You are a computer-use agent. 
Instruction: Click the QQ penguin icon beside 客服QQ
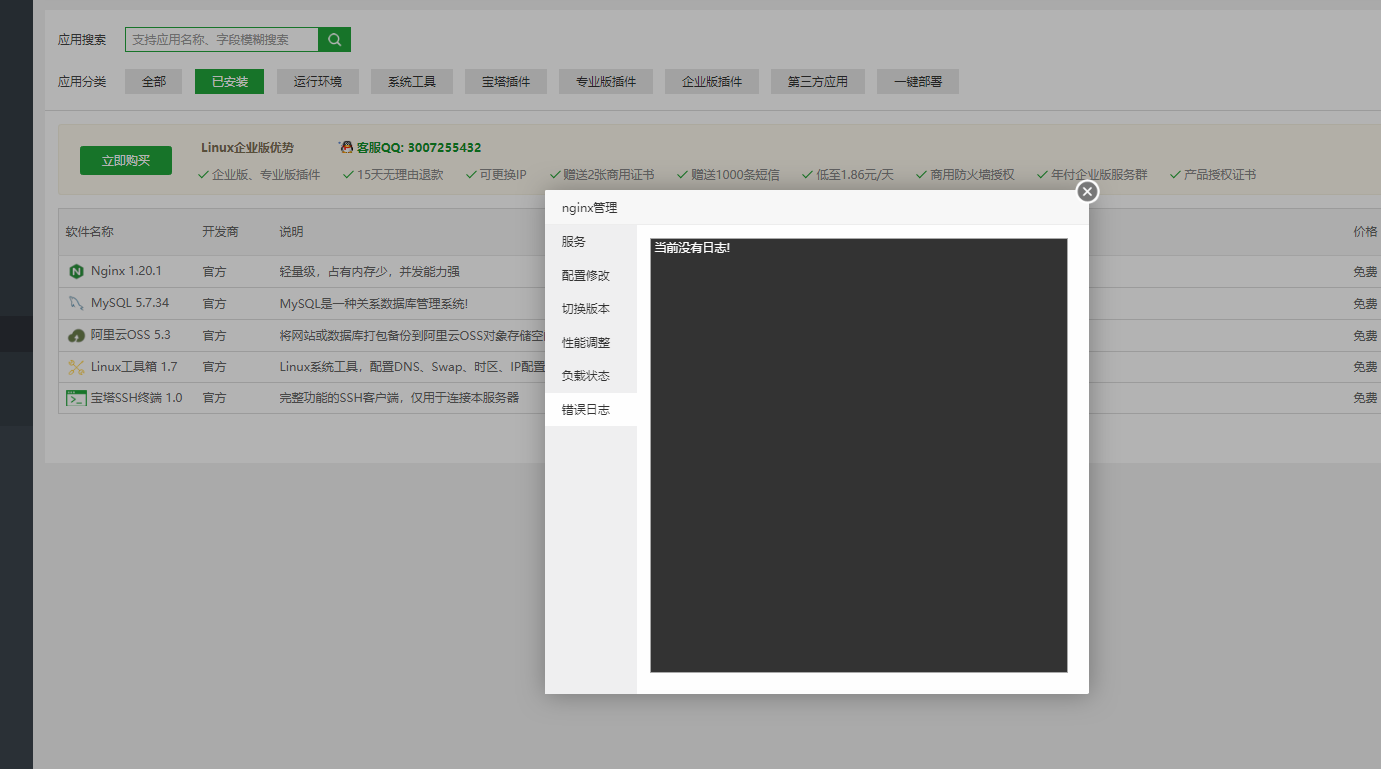[x=347, y=147]
